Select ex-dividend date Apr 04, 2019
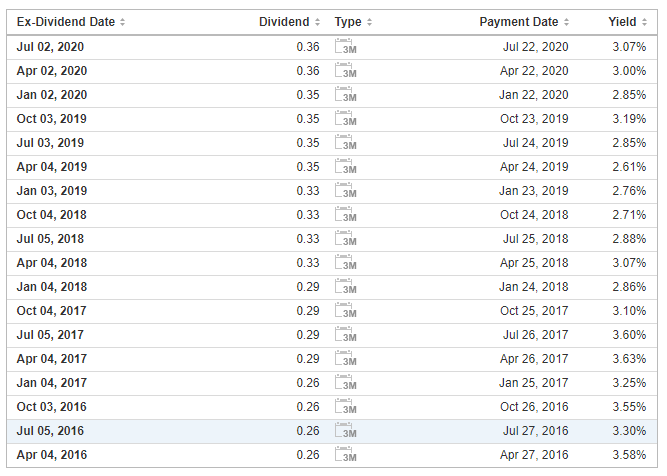Viewport: 667px width, 476px height. pos(52,167)
